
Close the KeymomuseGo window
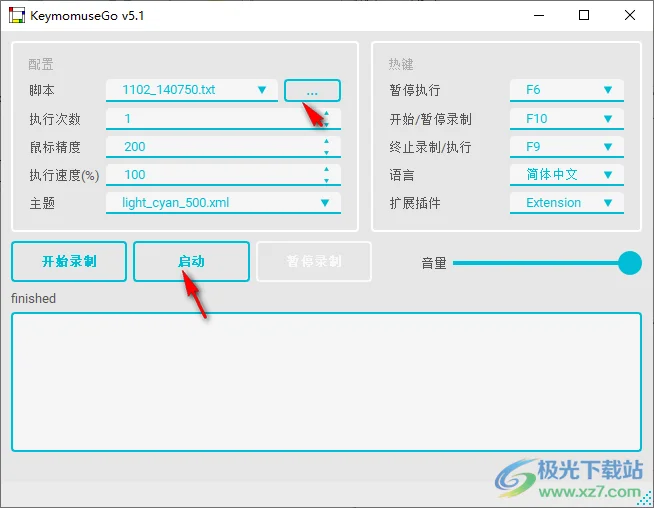pyautogui.click(x=630, y=15)
